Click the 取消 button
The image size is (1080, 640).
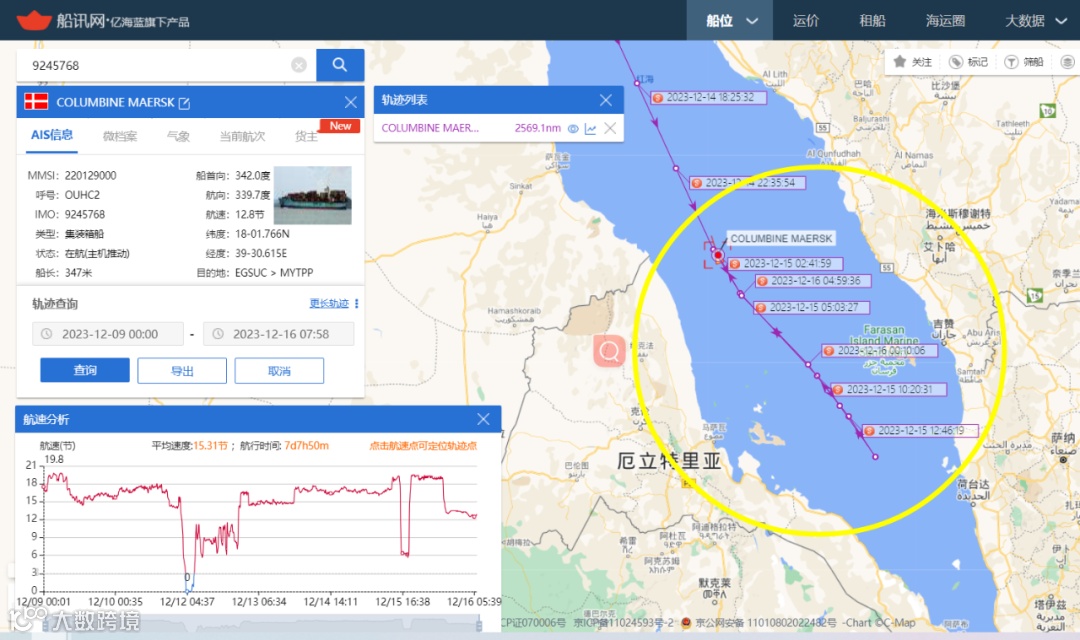279,371
